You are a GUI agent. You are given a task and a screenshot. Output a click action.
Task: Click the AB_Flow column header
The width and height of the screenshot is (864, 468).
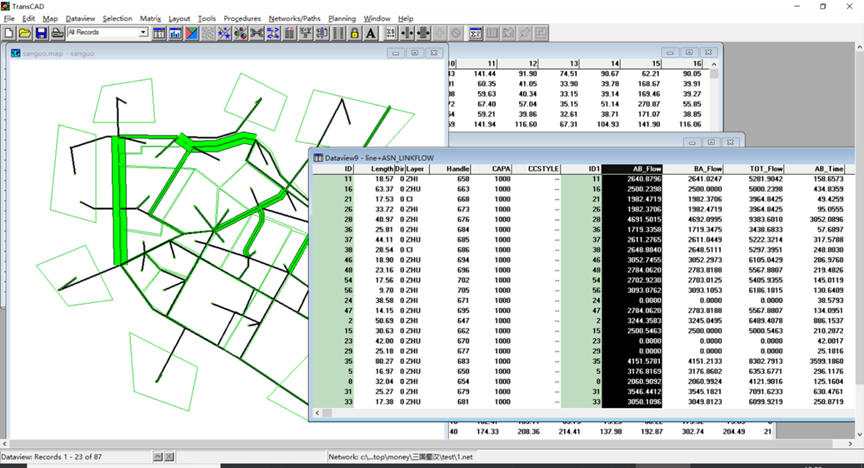point(632,169)
